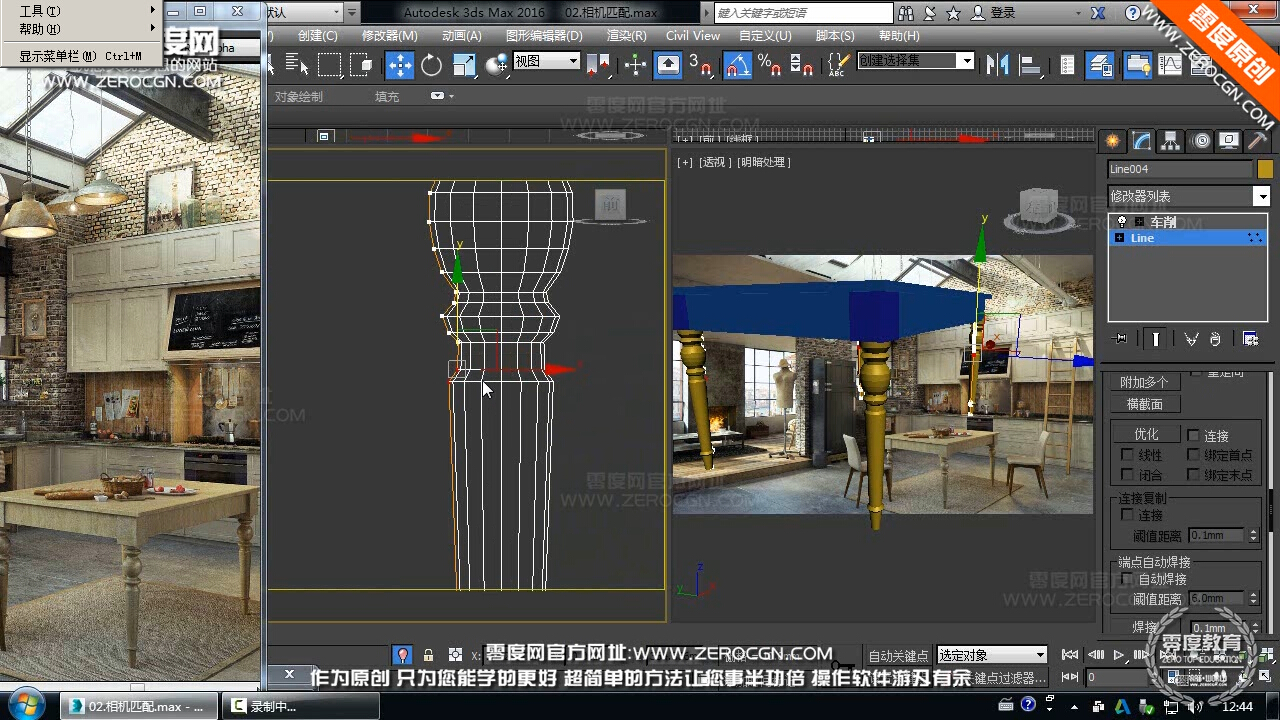Image resolution: width=1280 pixels, height=720 pixels.
Task: Open the 选定对象 key filter dropdown
Action: pos(992,655)
